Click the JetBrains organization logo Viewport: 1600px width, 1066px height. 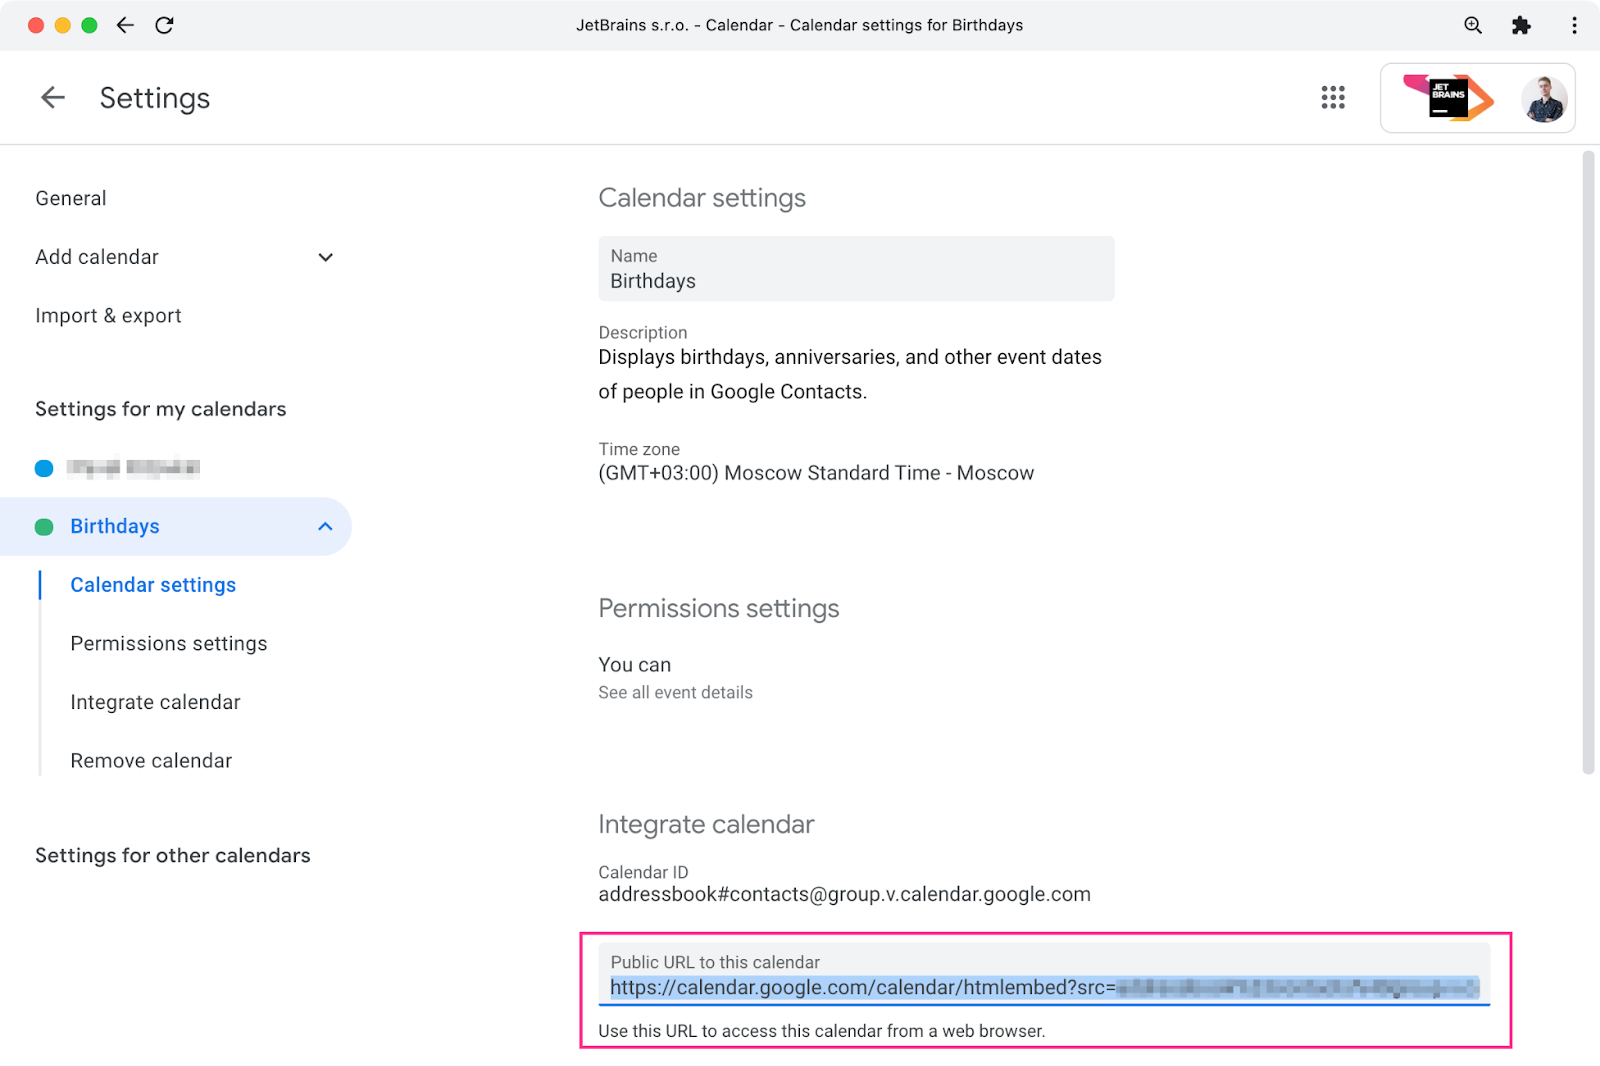click(1448, 98)
